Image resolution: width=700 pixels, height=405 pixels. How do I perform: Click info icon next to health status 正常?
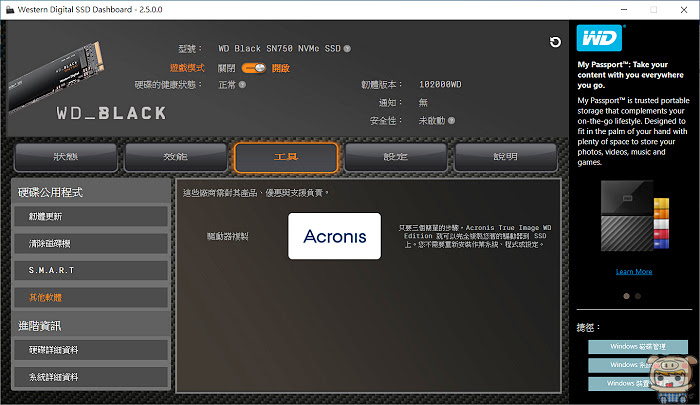tap(242, 84)
